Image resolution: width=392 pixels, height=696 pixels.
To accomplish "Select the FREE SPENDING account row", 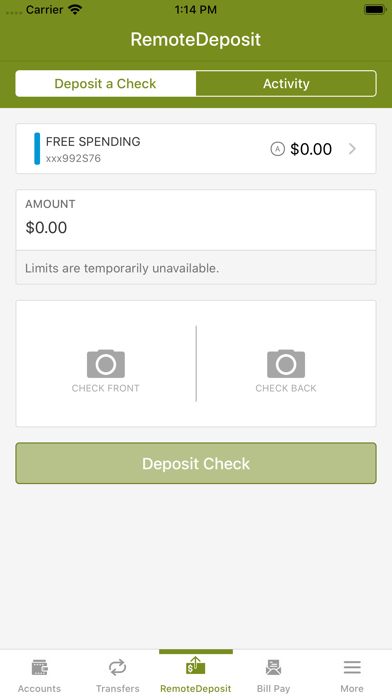I will coord(196,149).
